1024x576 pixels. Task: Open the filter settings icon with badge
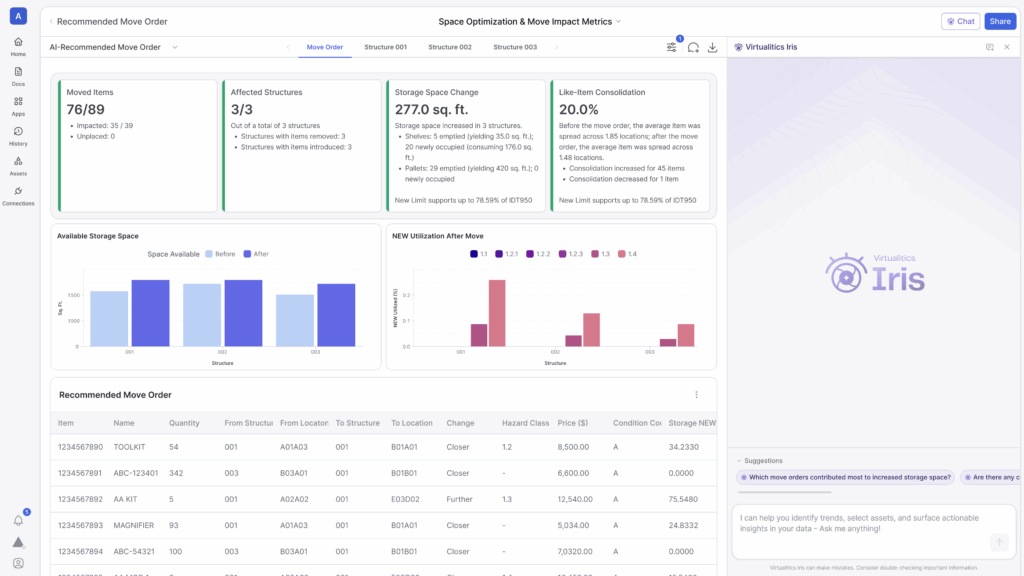[x=671, y=47]
